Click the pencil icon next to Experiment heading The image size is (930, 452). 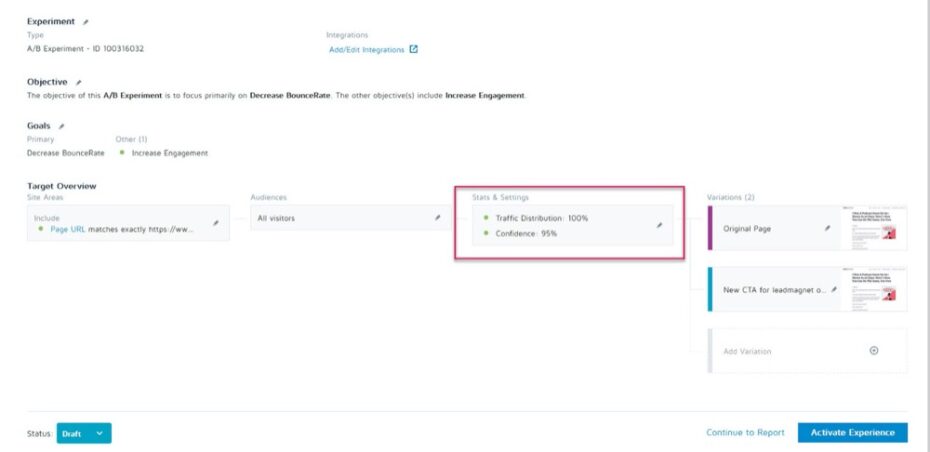85,21
